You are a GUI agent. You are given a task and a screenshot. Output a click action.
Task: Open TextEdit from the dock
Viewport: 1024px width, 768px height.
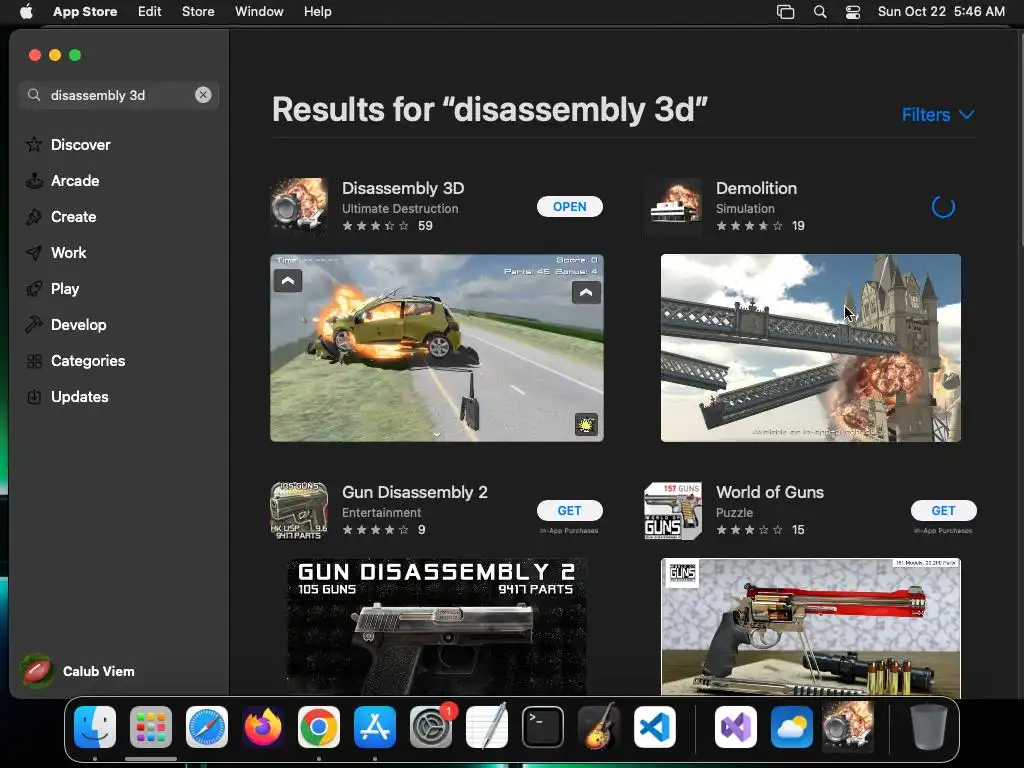[x=487, y=727]
